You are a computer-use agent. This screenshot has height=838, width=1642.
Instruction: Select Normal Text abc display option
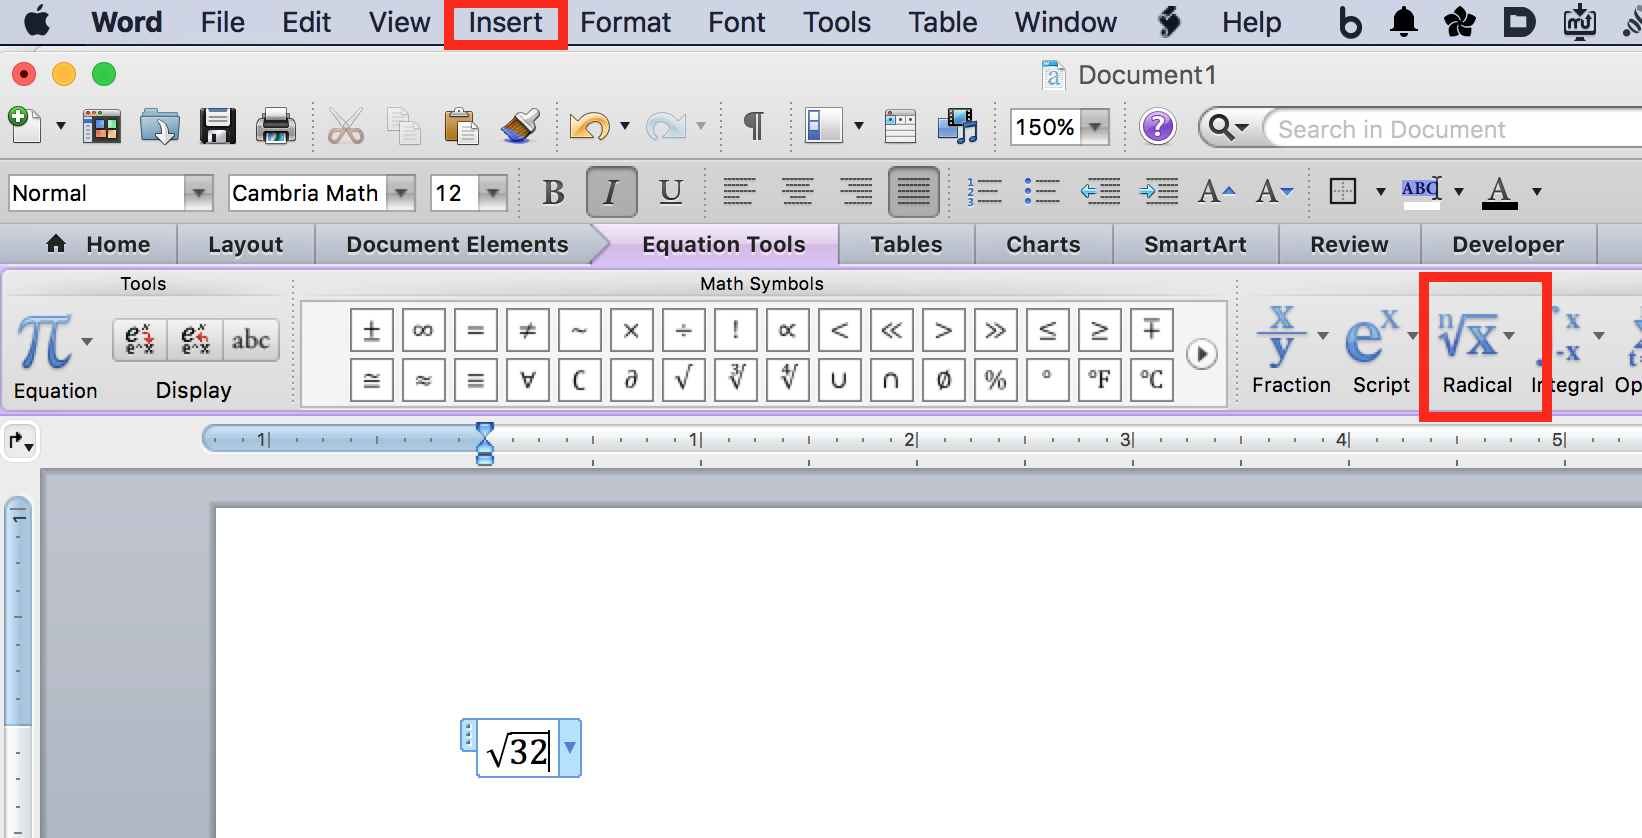[x=250, y=340]
